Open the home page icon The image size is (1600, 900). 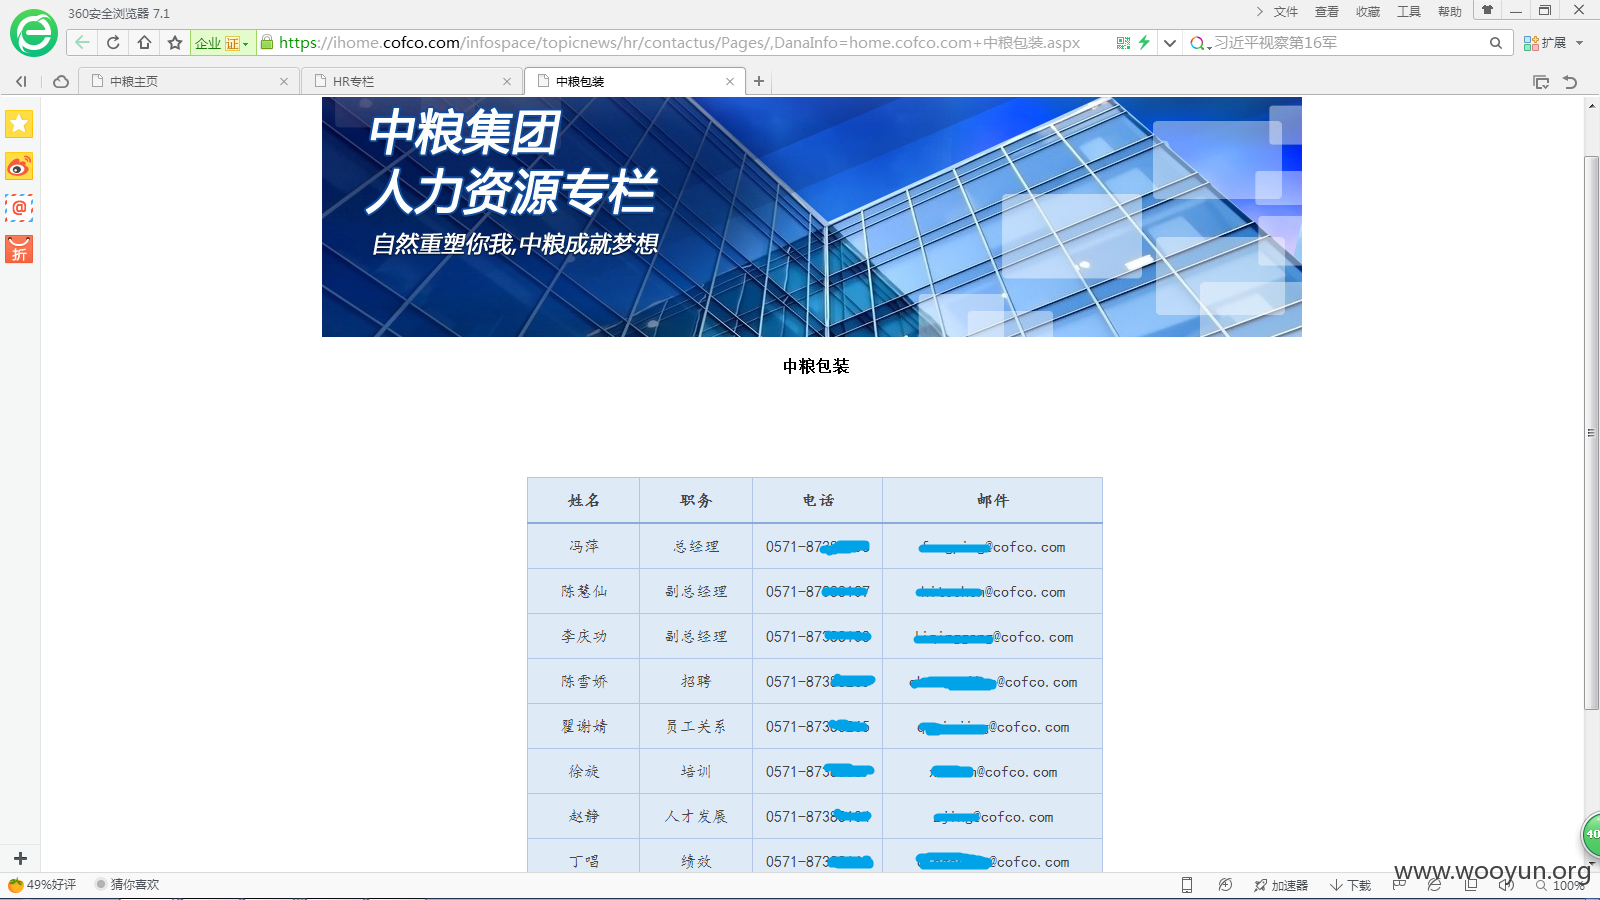[144, 42]
